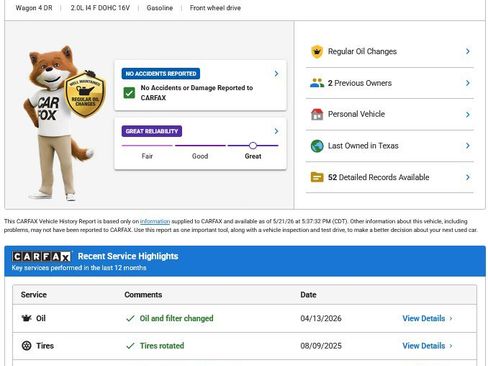Open Personal Vehicle details chevron
Image resolution: width=488 pixels, height=366 pixels.
click(x=468, y=114)
